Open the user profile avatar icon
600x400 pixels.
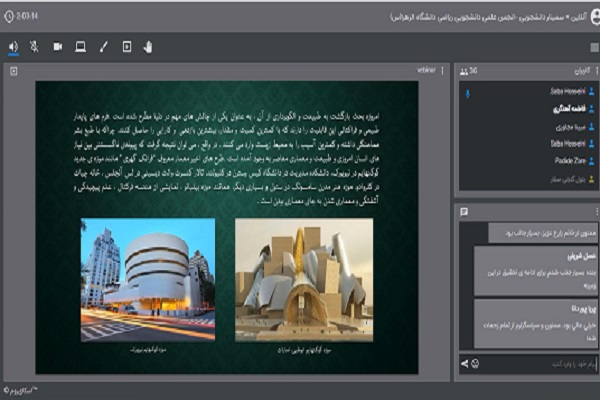[x=595, y=17]
